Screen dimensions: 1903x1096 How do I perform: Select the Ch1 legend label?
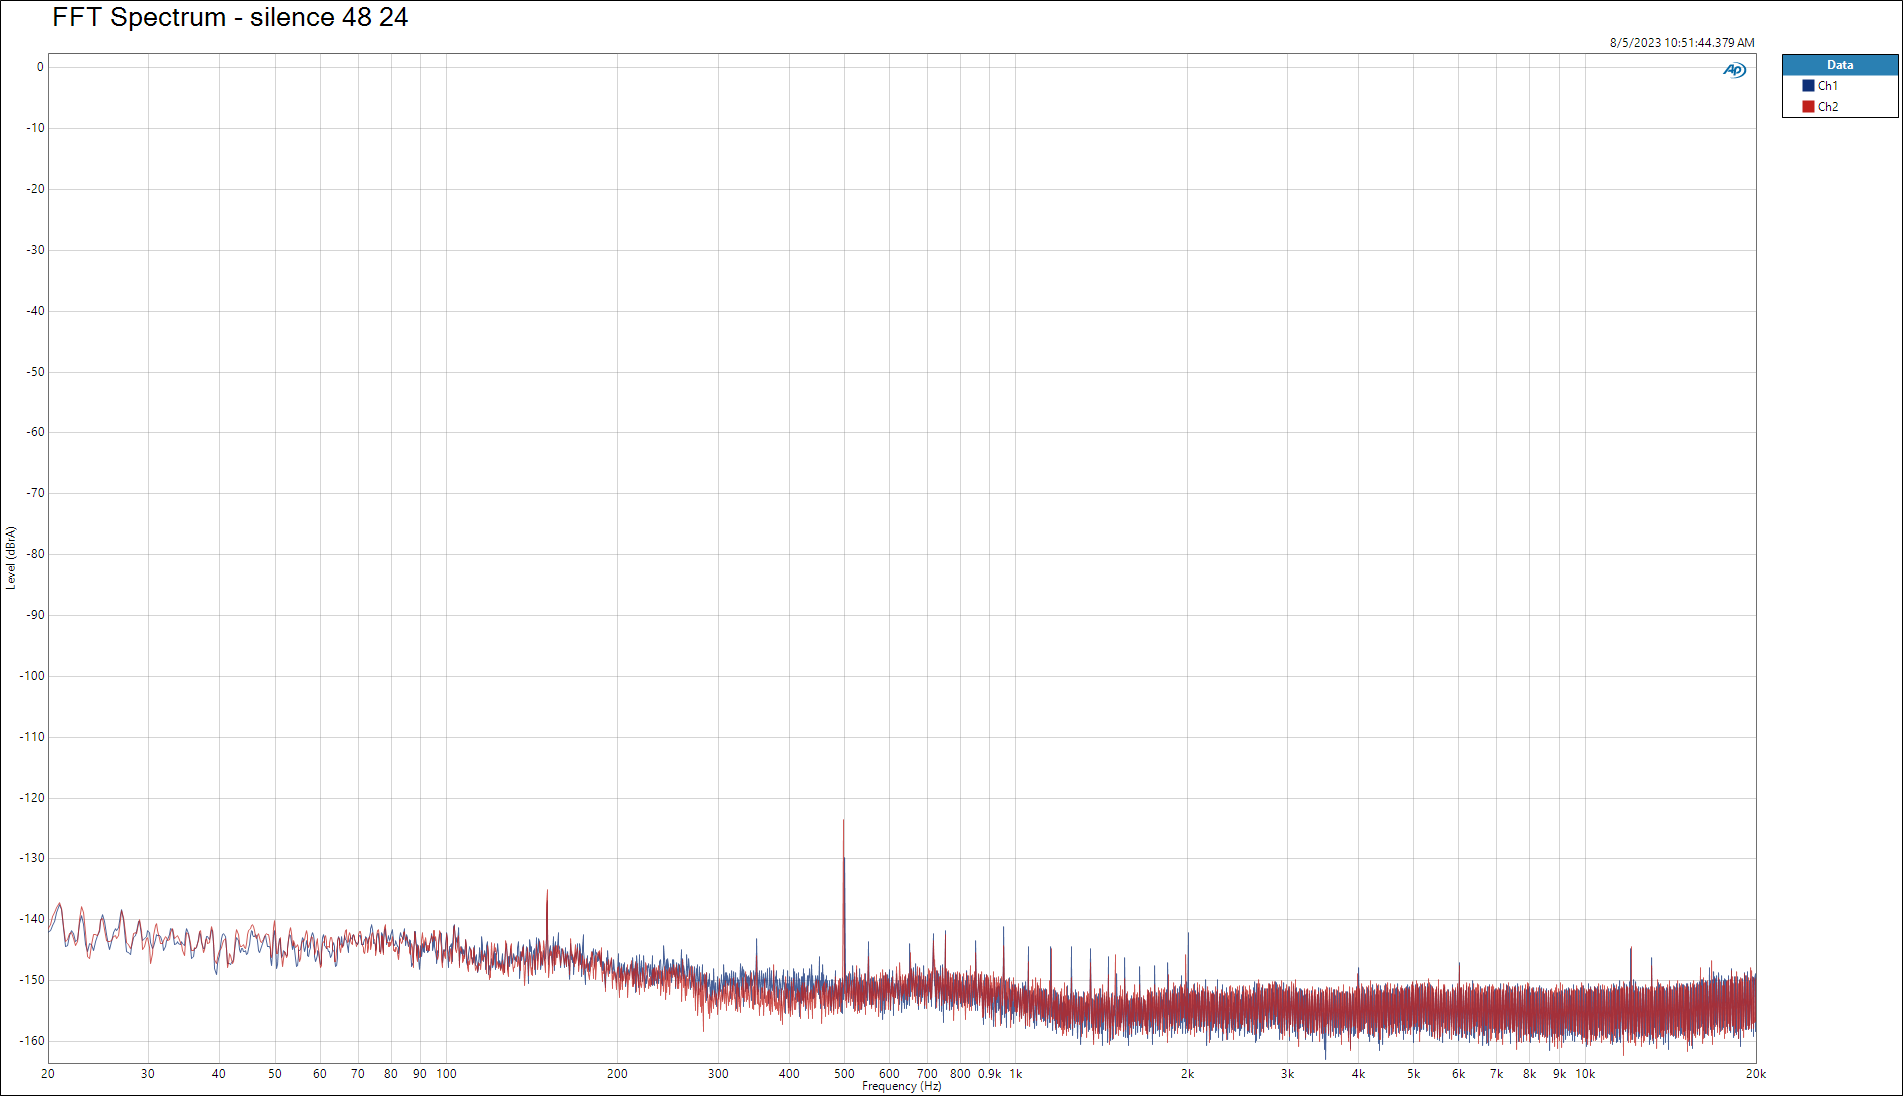coord(1827,86)
